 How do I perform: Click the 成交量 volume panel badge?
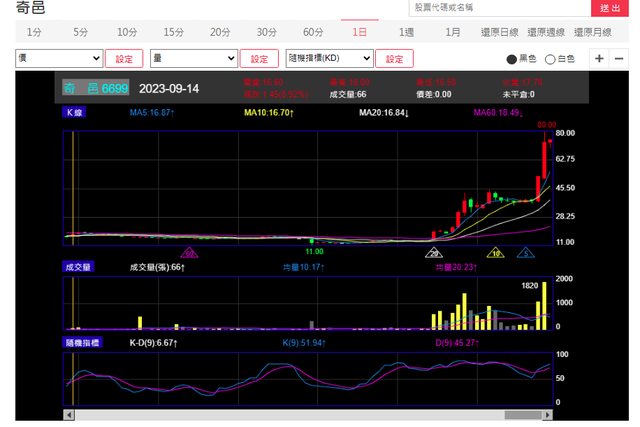[78, 267]
